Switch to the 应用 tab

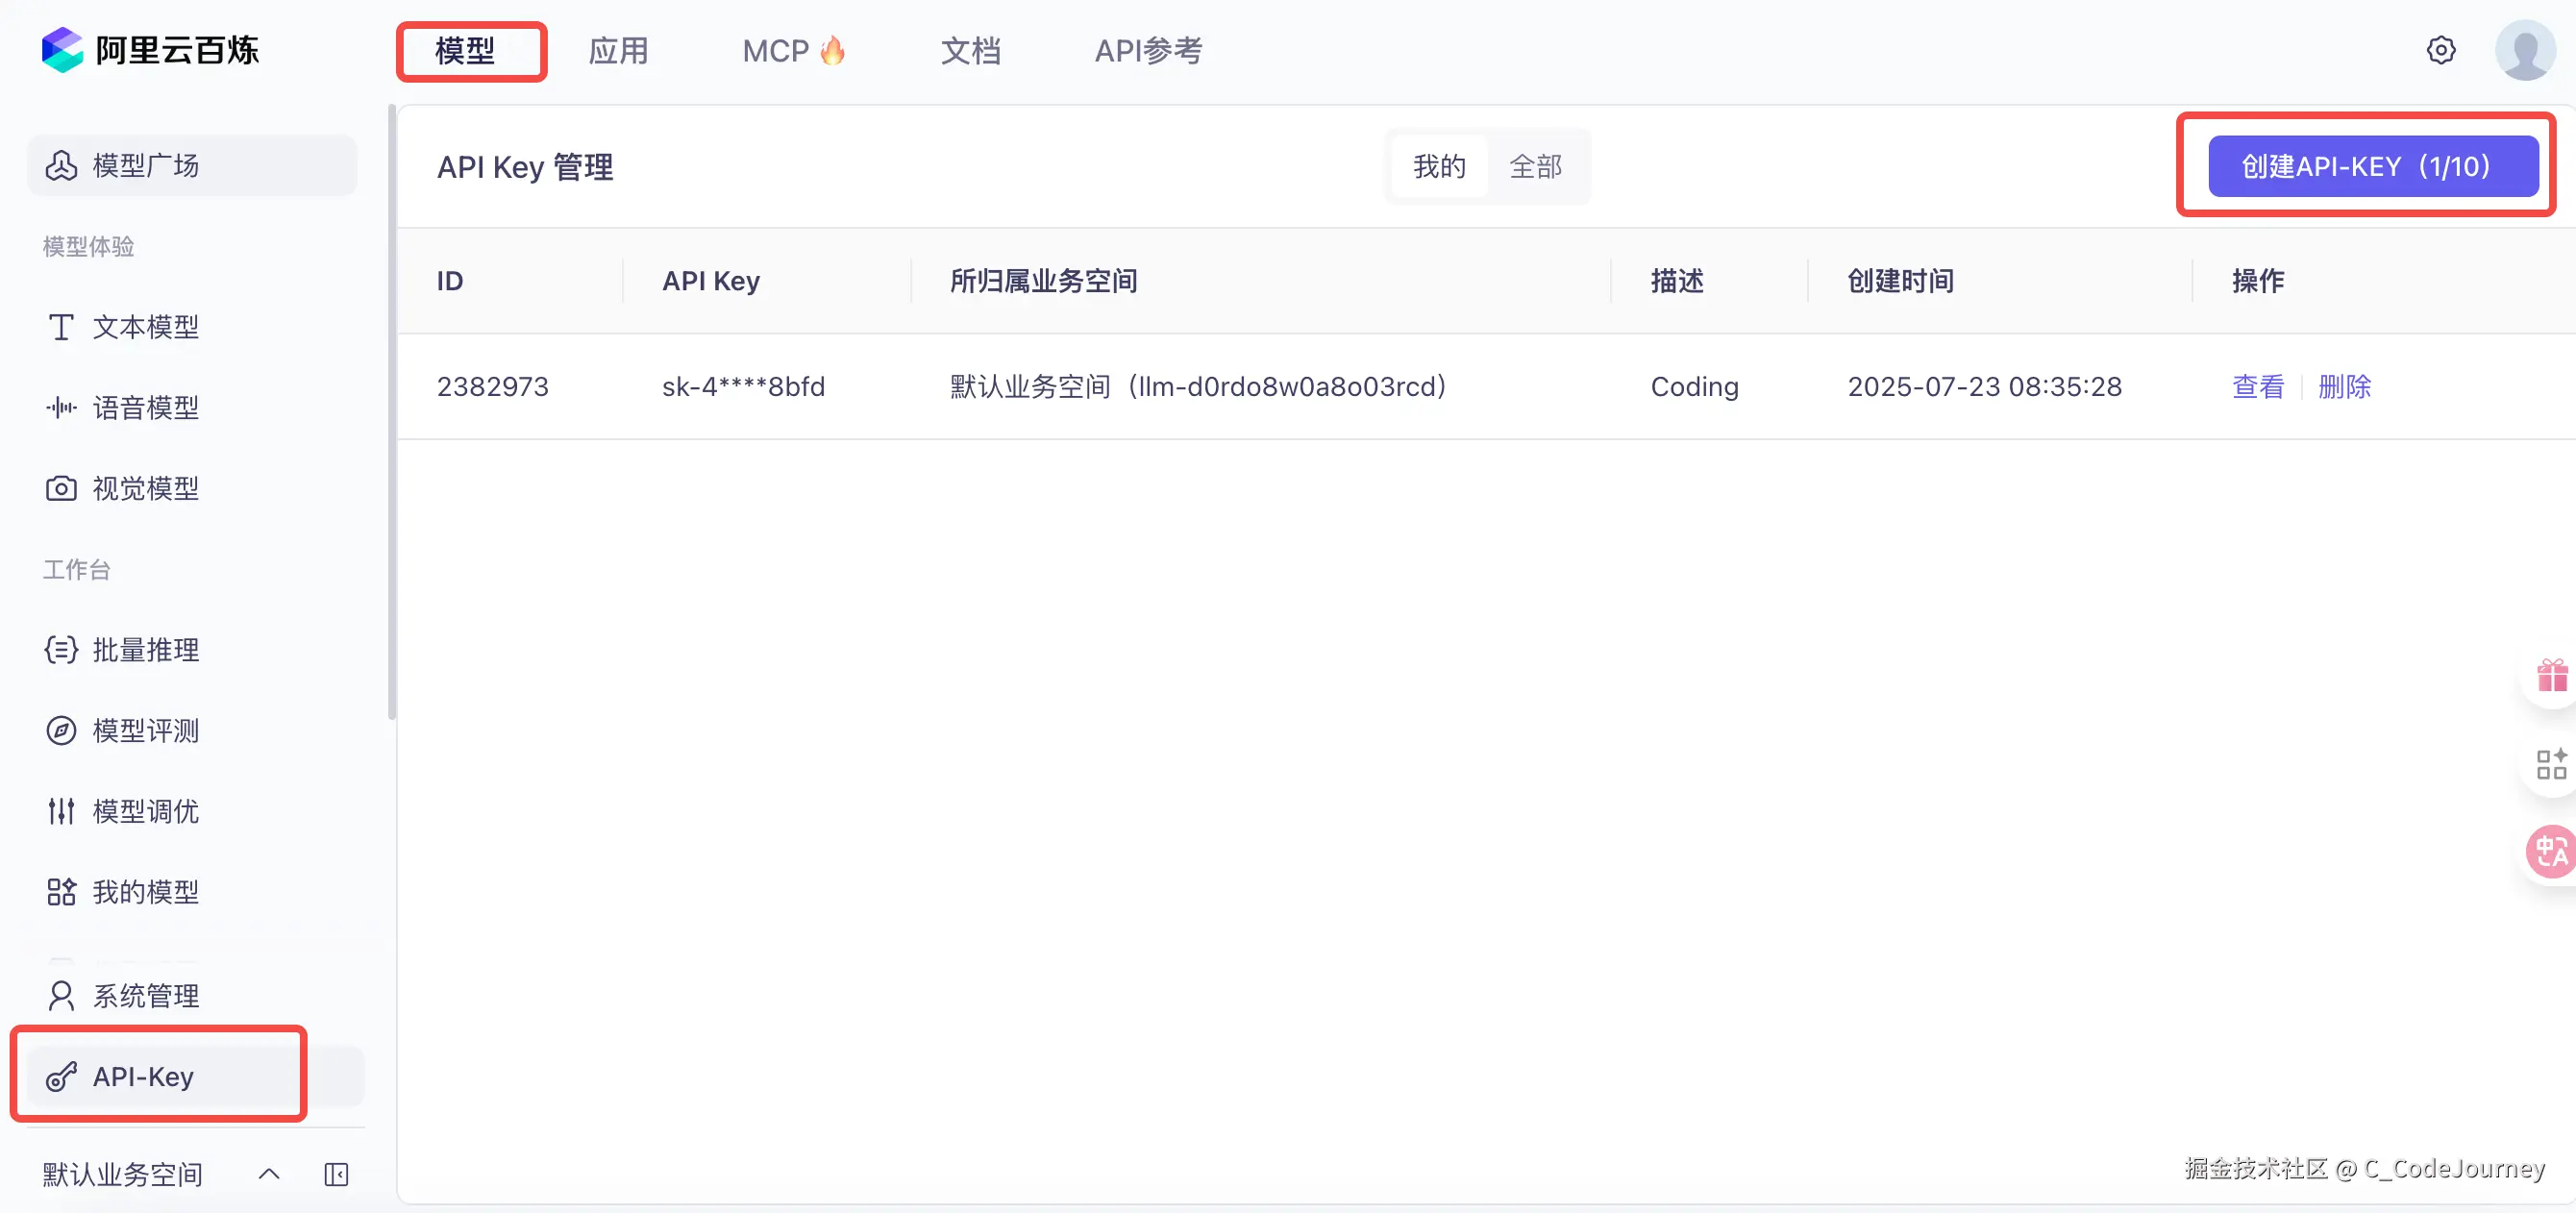(x=618, y=51)
